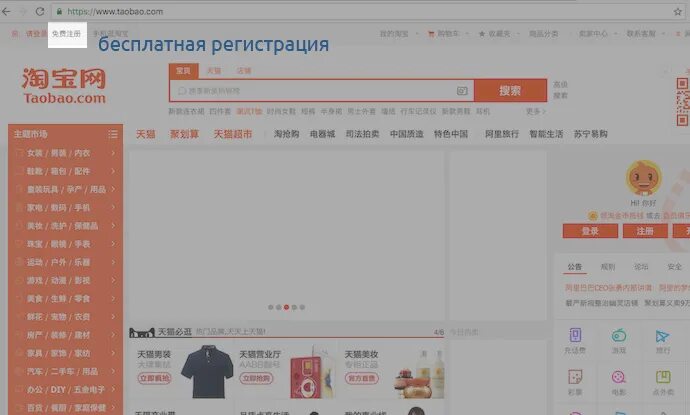Expand the 家电 / 数码 / 手机 category arrow
Screen dimensions: 690x415
pos(113,208)
